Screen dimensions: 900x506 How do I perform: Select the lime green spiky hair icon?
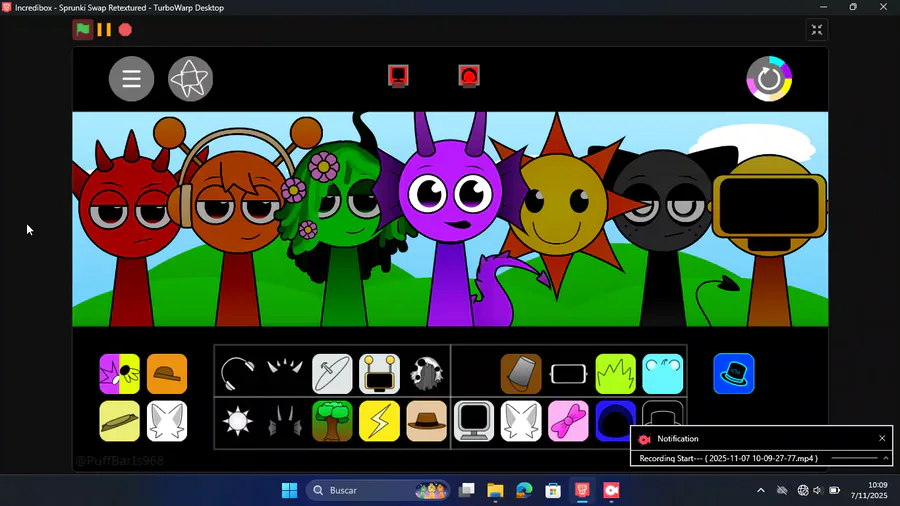point(615,374)
